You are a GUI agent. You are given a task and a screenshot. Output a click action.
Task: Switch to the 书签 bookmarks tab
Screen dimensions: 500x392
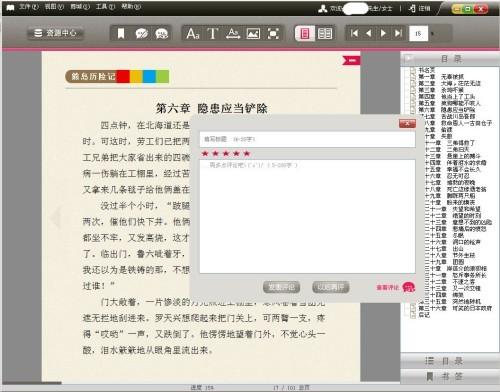[x=450, y=377]
